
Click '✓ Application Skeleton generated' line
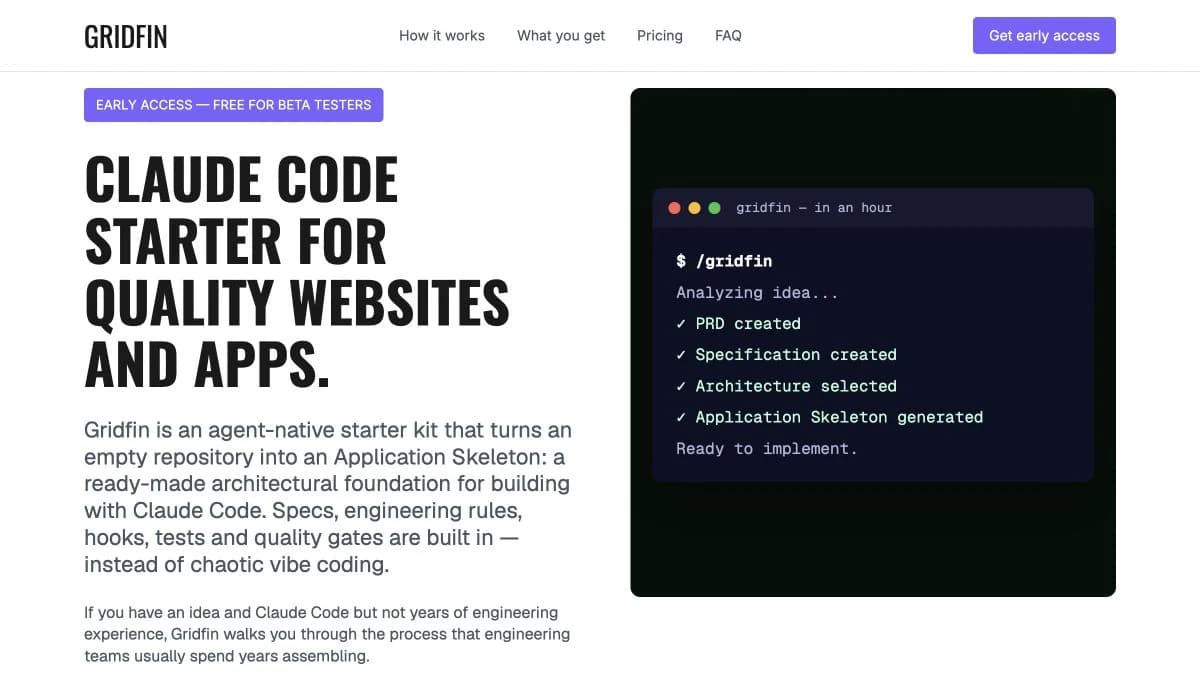click(829, 417)
